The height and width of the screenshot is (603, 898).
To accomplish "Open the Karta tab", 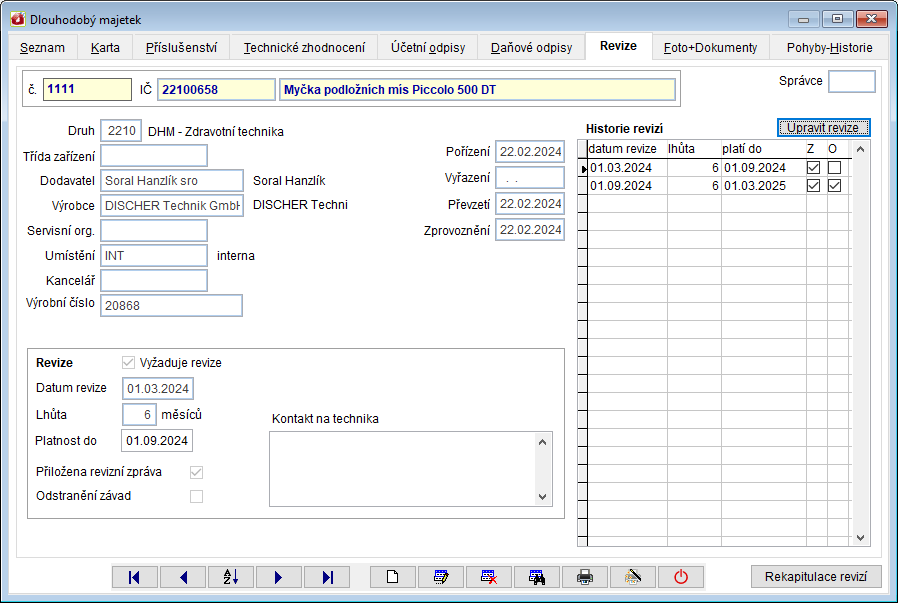I will pos(105,48).
